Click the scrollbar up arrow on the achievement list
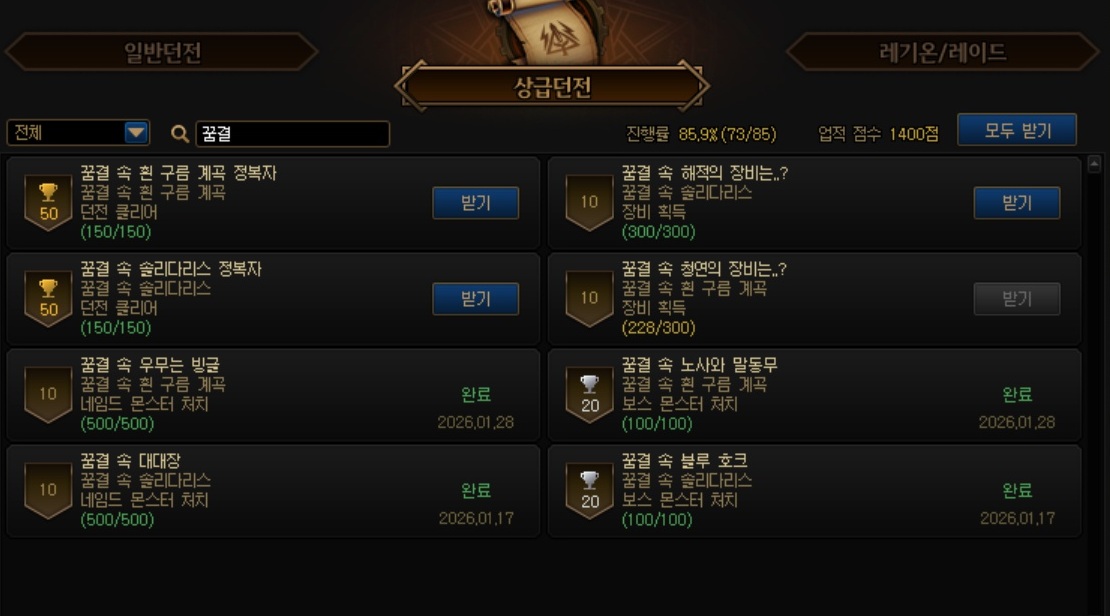Image resolution: width=1110 pixels, height=616 pixels. 1094,164
